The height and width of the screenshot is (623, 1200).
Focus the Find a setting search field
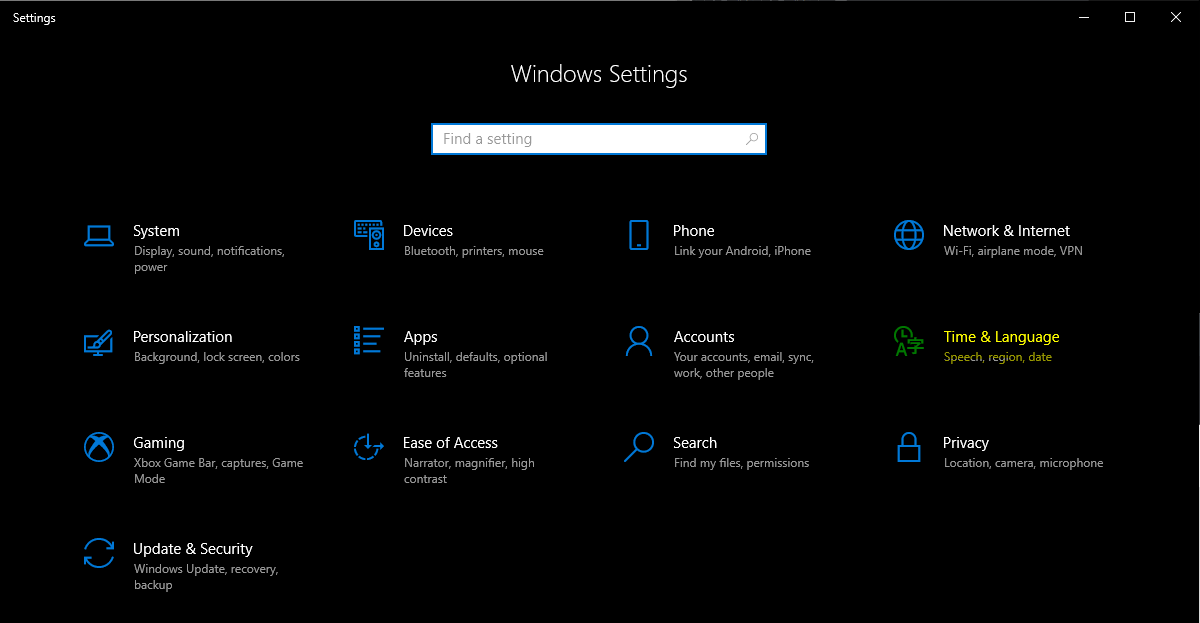tap(599, 139)
